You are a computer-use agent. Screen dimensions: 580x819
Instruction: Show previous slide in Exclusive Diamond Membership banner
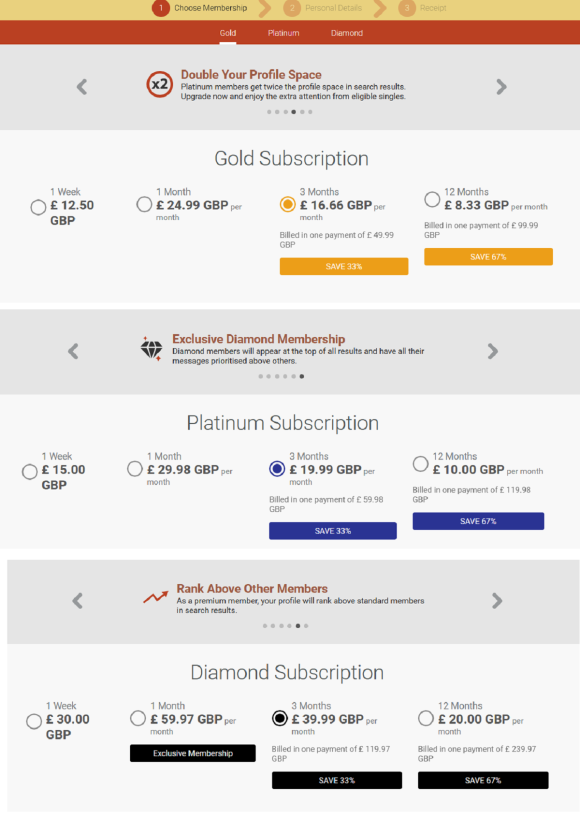[x=73, y=351]
